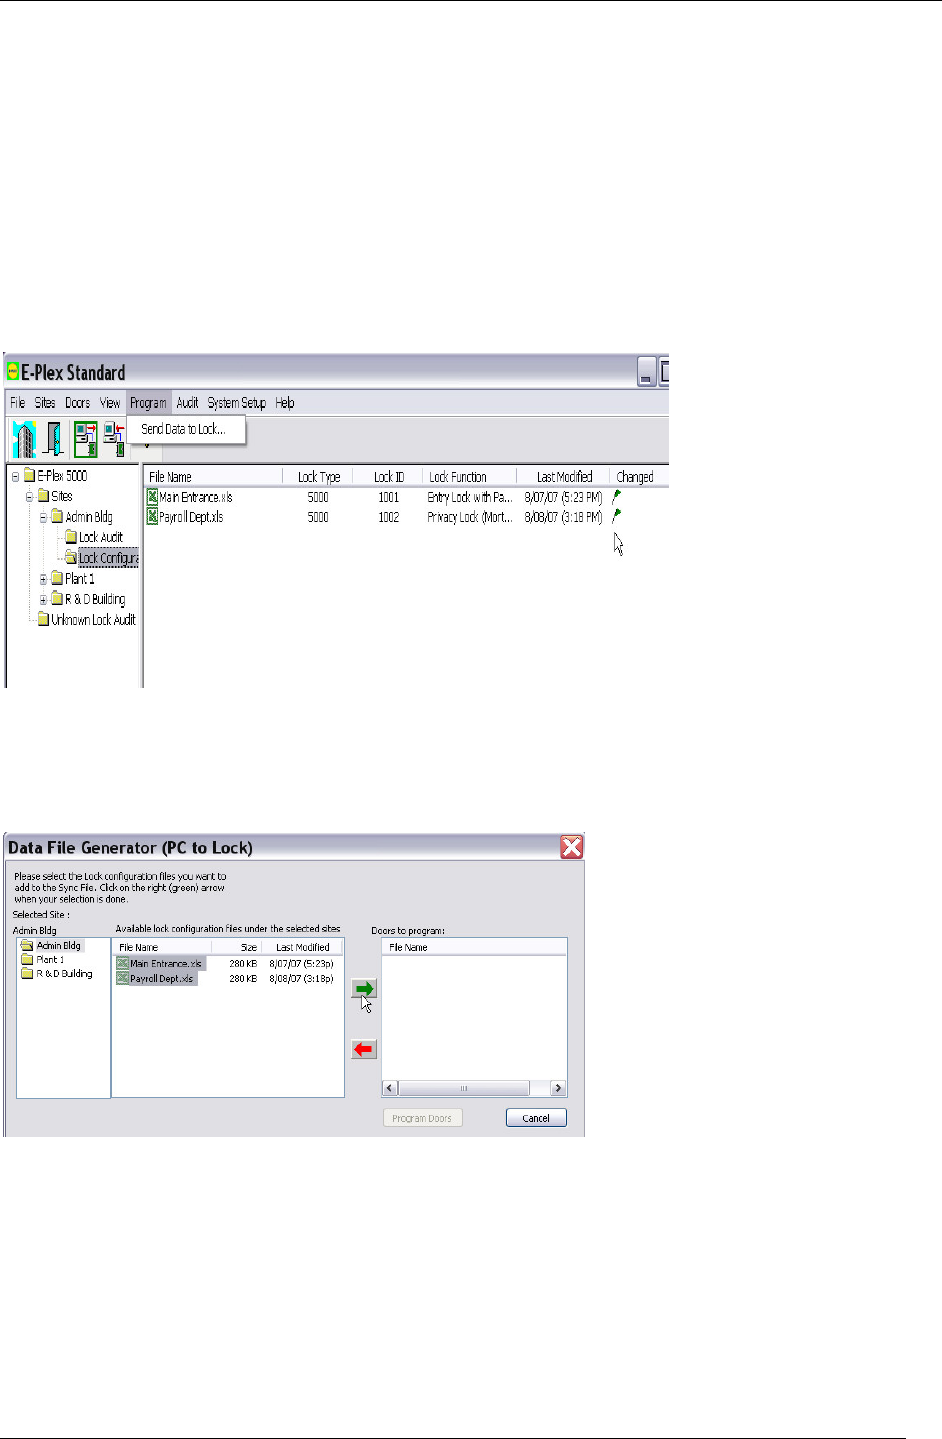Open the View menu

[x=110, y=403]
